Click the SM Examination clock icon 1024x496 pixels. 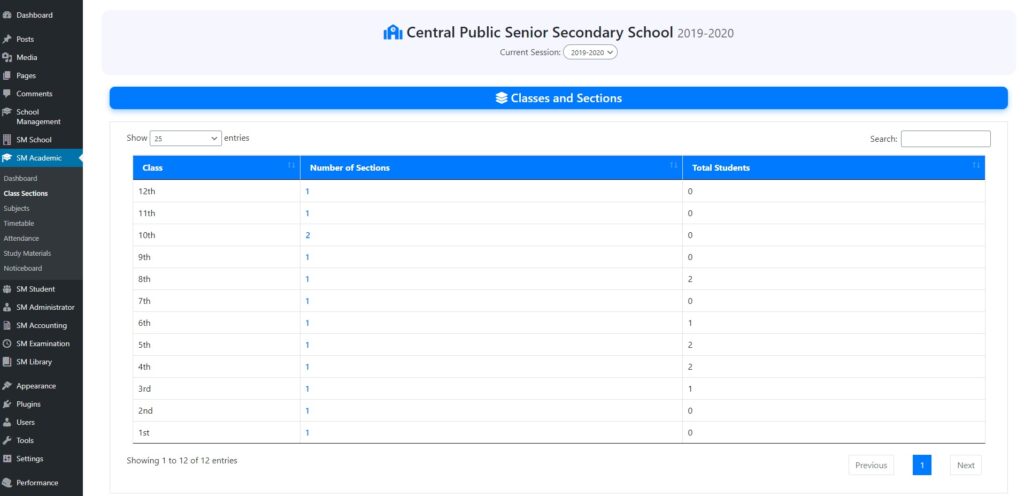click(x=7, y=344)
